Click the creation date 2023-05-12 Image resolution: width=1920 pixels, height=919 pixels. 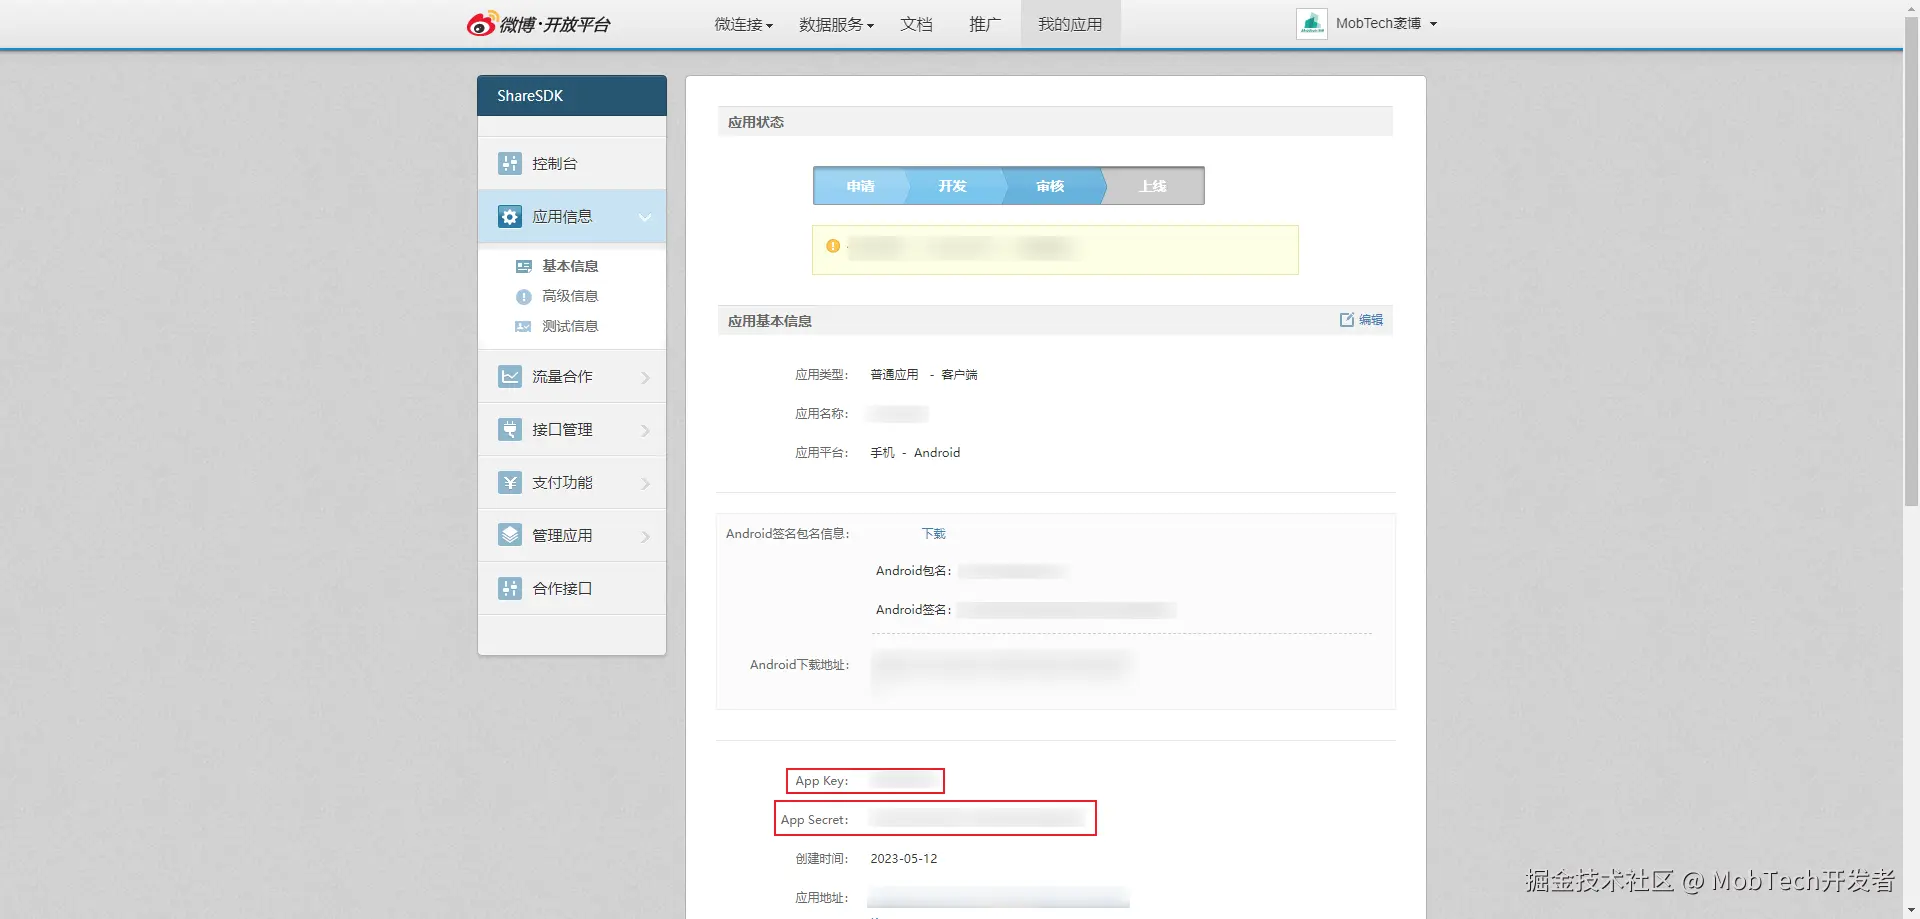tap(904, 859)
